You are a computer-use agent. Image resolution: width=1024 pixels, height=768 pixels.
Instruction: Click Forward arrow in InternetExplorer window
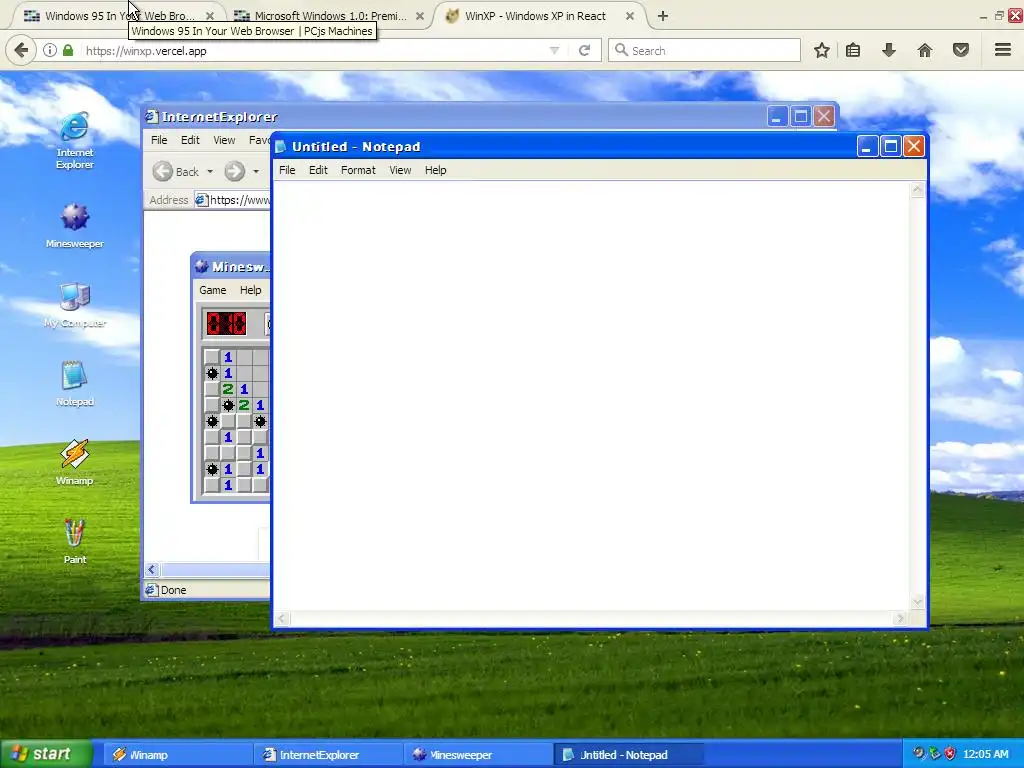click(x=234, y=172)
